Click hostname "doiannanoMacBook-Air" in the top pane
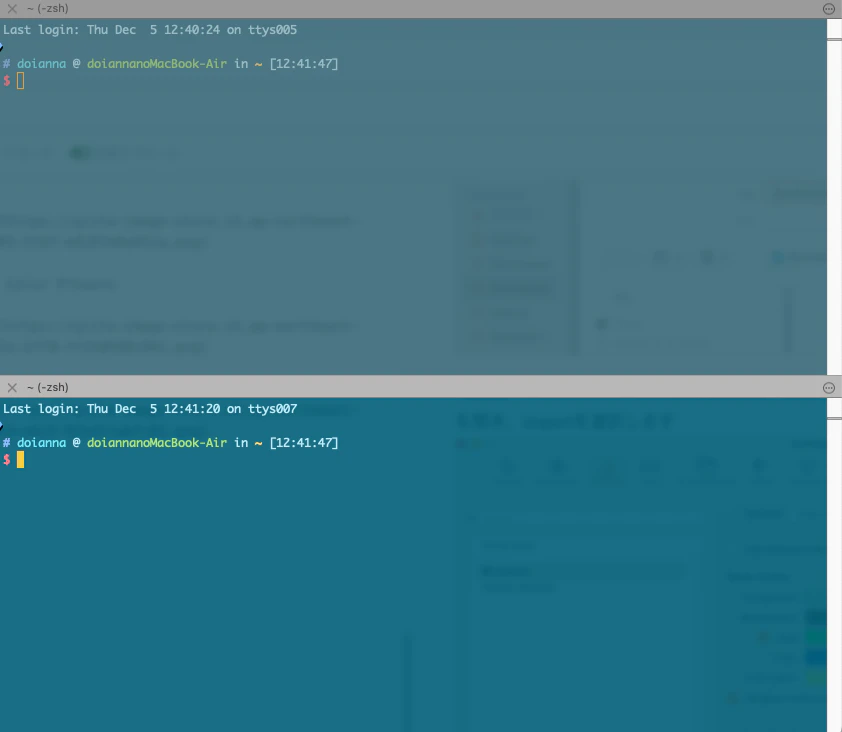The height and width of the screenshot is (732, 842). click(157, 64)
